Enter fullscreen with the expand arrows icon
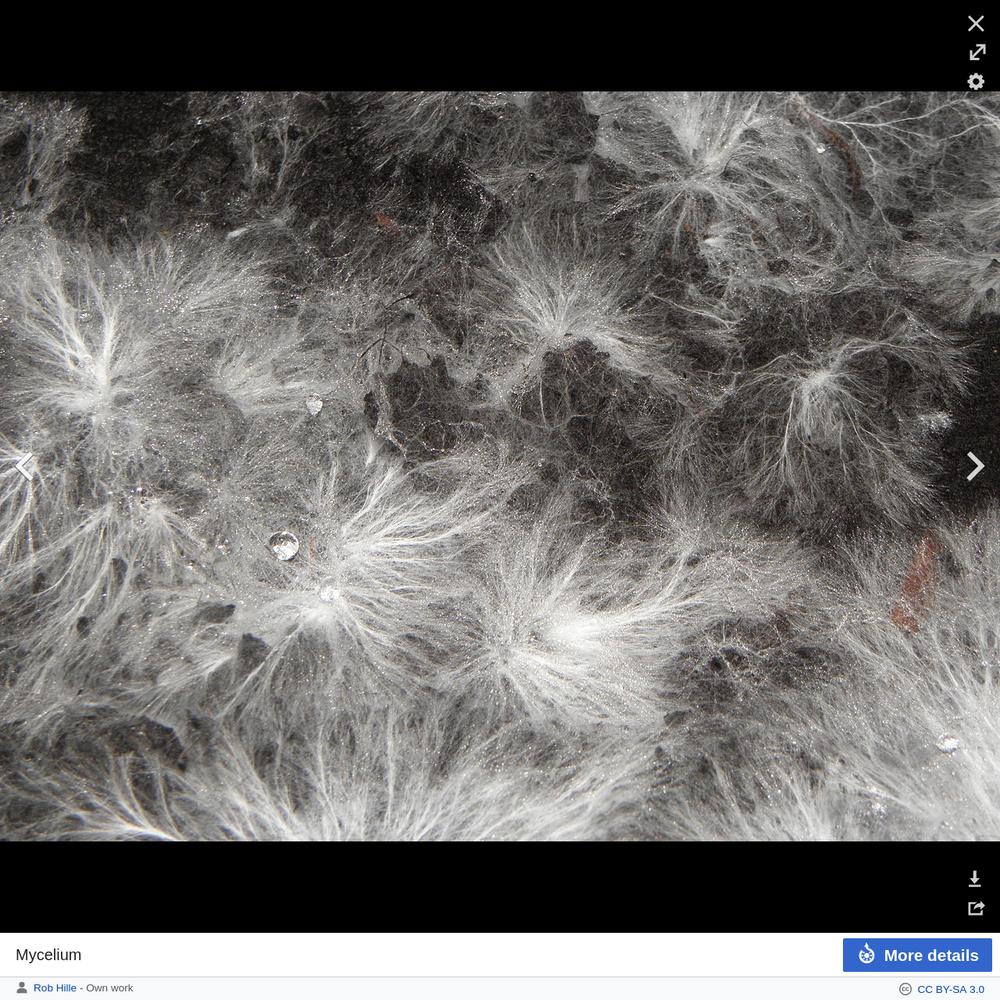This screenshot has height=1000, width=1000. pos(976,52)
